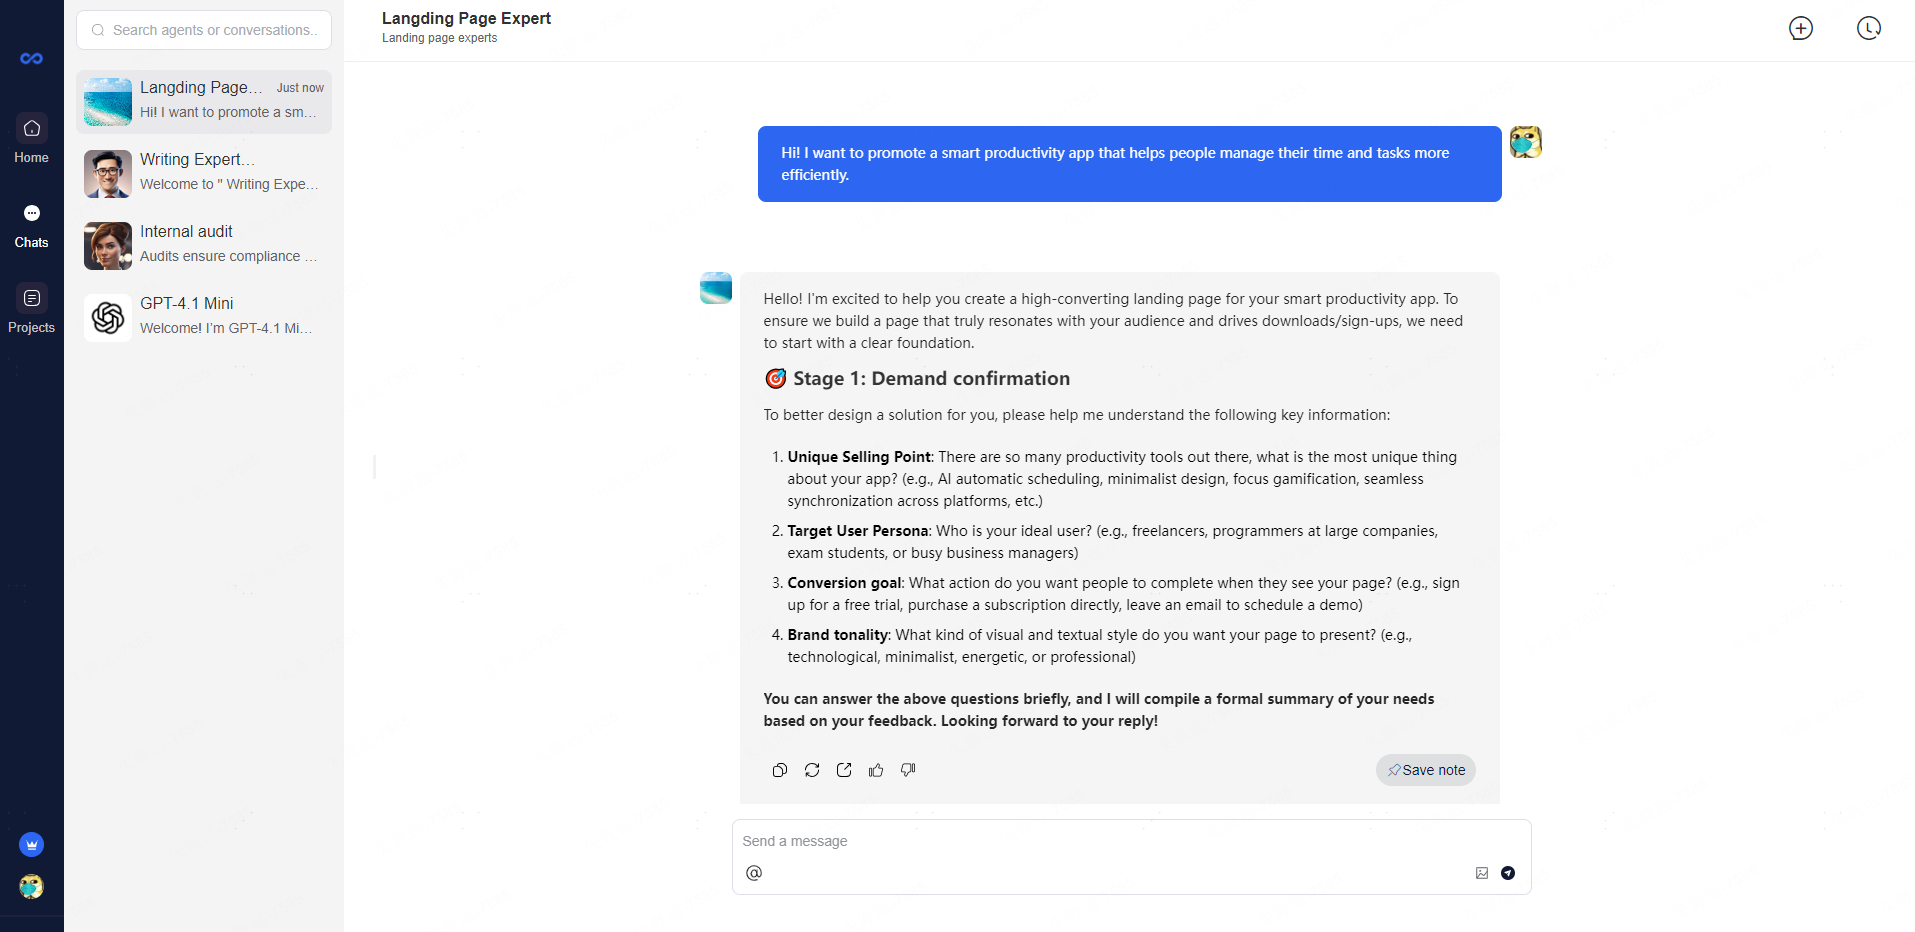Regenerate the assistant's response
Image resolution: width=1915 pixels, height=932 pixels.
(812, 770)
